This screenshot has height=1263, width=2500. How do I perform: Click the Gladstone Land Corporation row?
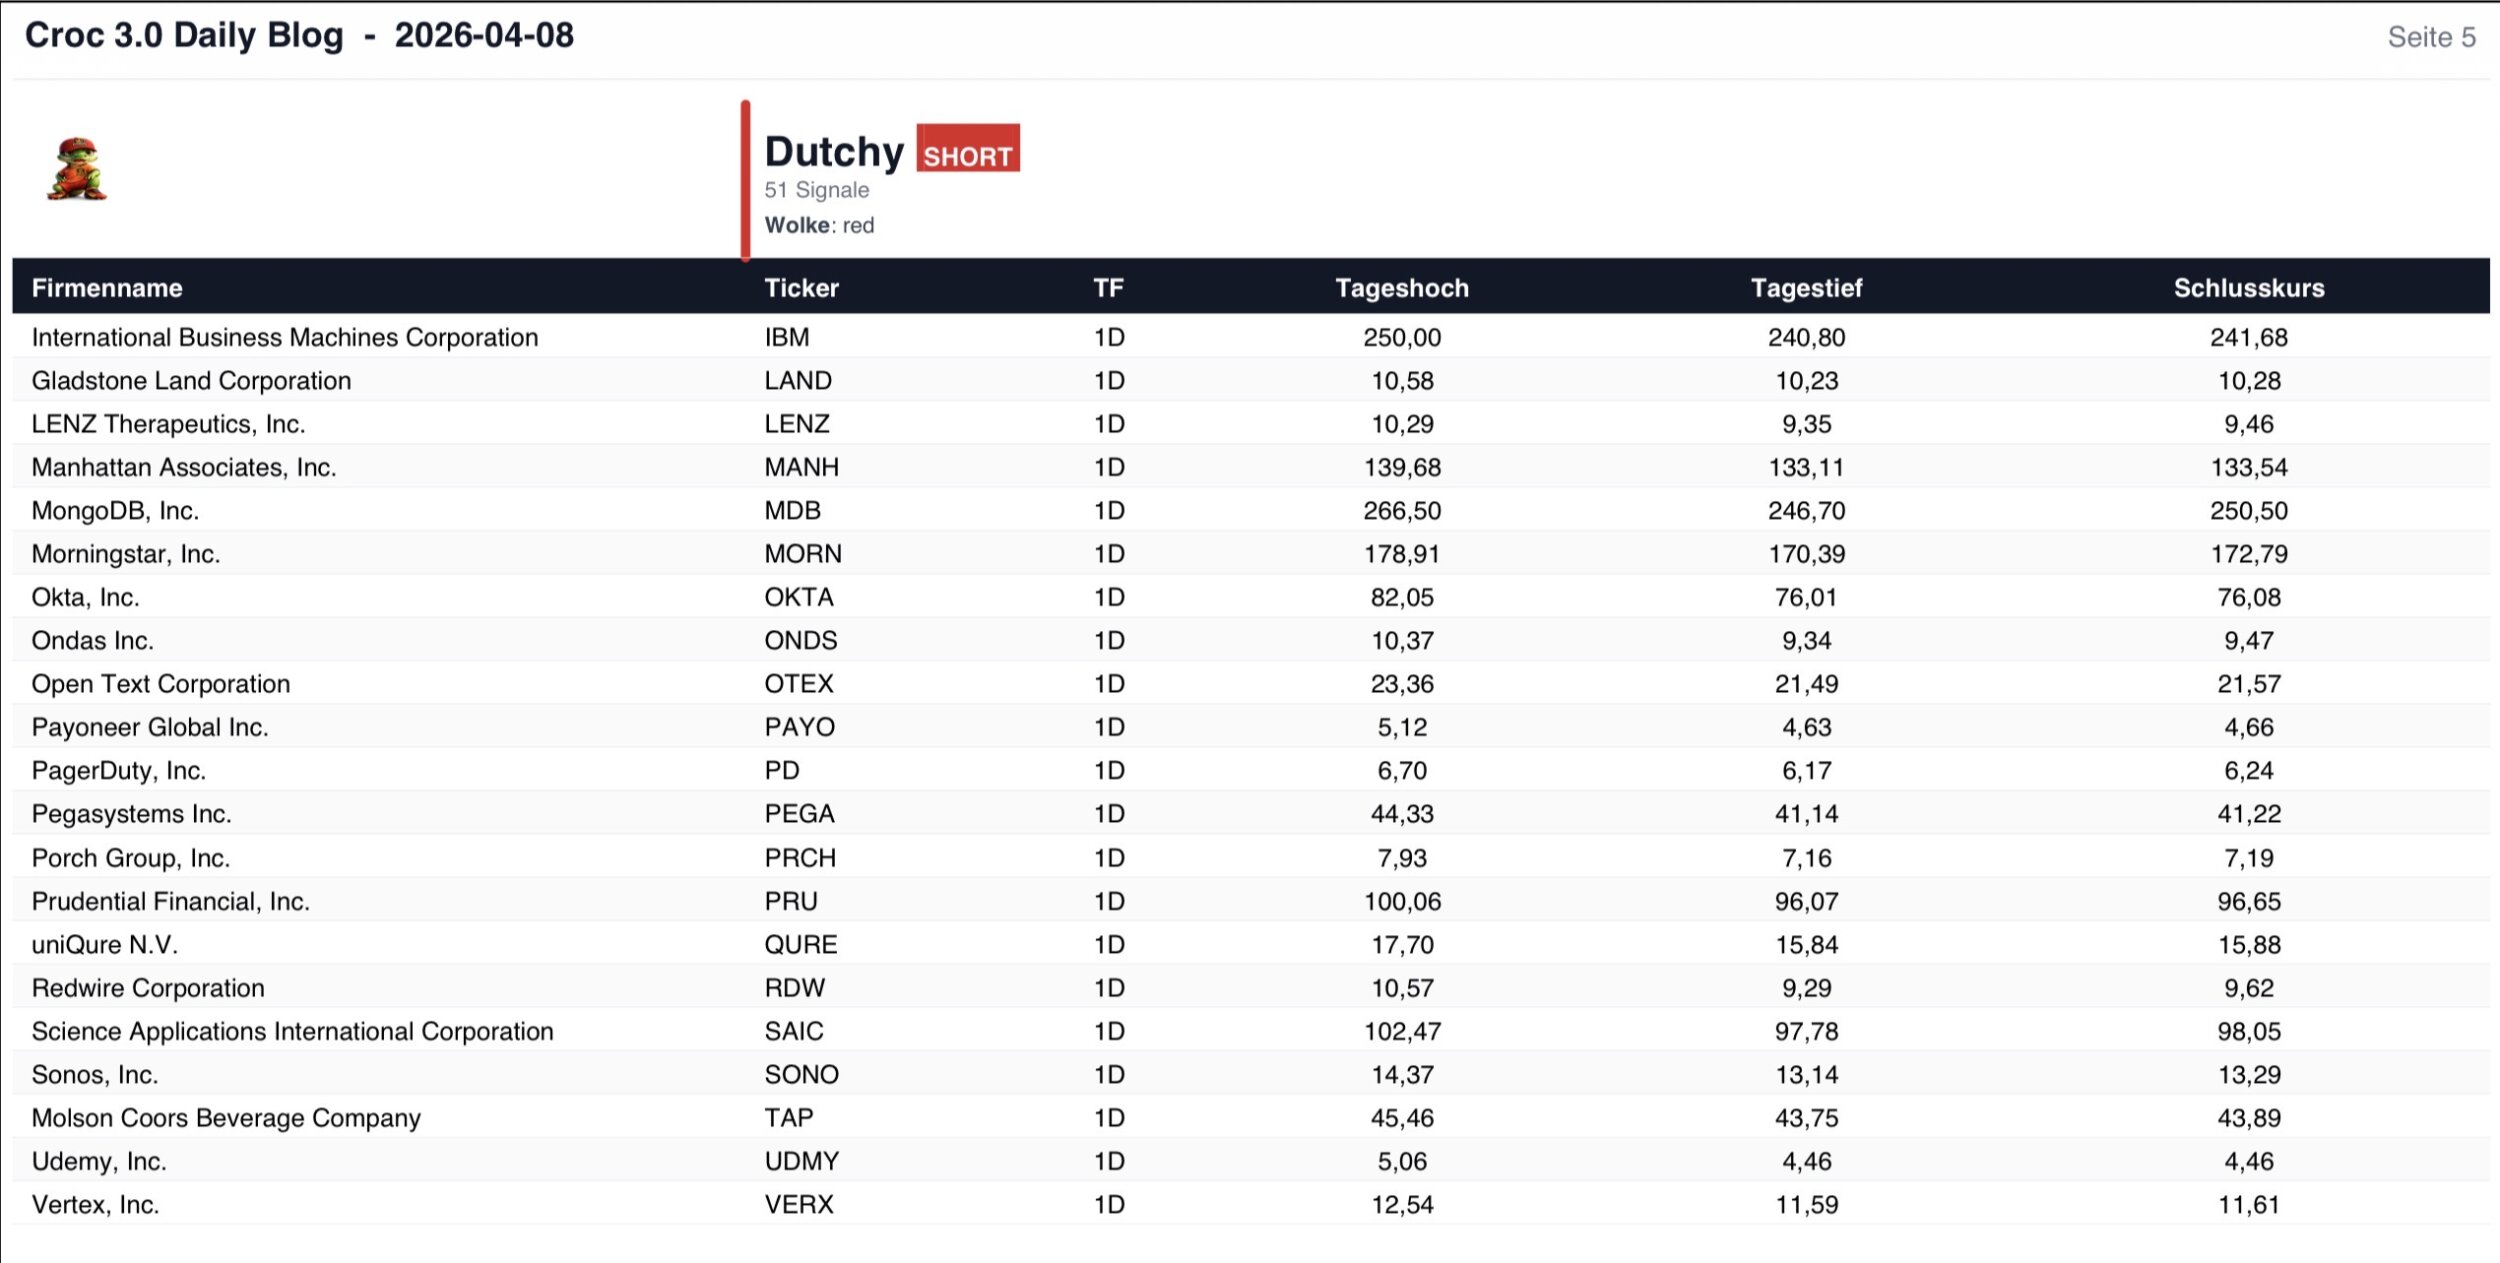(191, 381)
